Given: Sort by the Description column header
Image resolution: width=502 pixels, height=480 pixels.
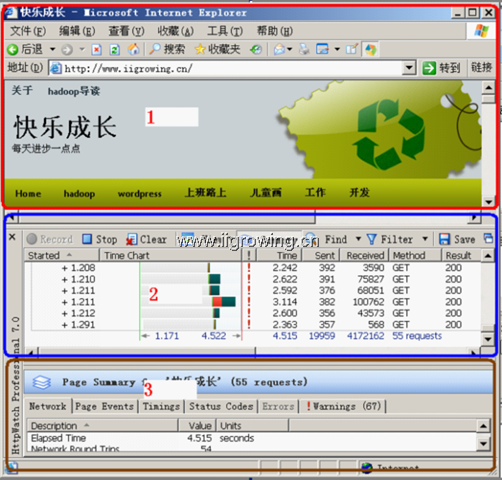Looking at the screenshot, I should pyautogui.click(x=102, y=426).
